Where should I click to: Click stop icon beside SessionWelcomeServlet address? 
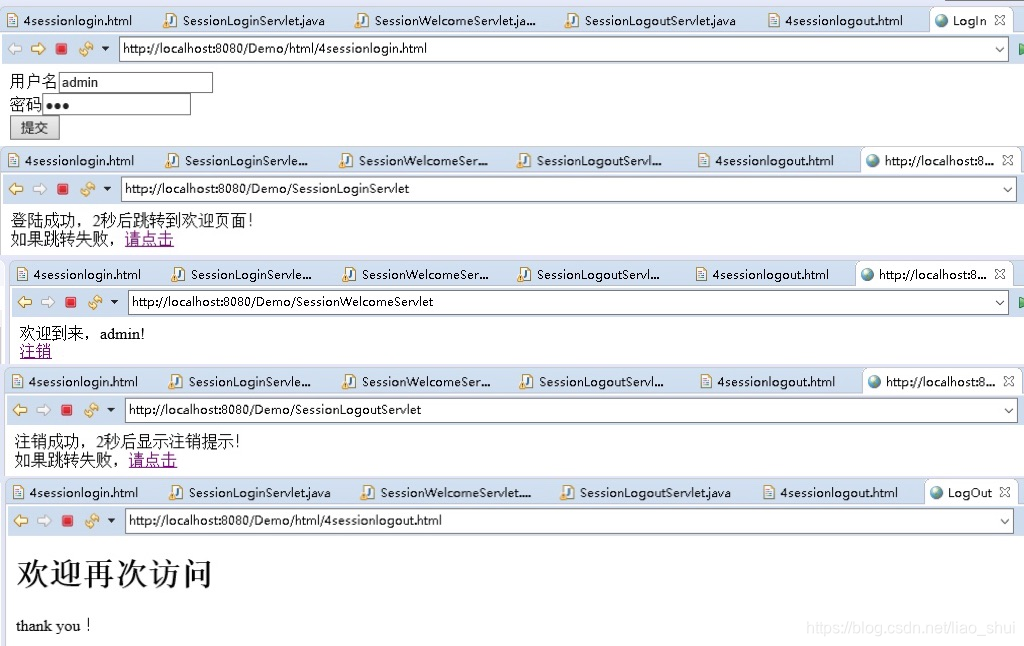[71, 302]
